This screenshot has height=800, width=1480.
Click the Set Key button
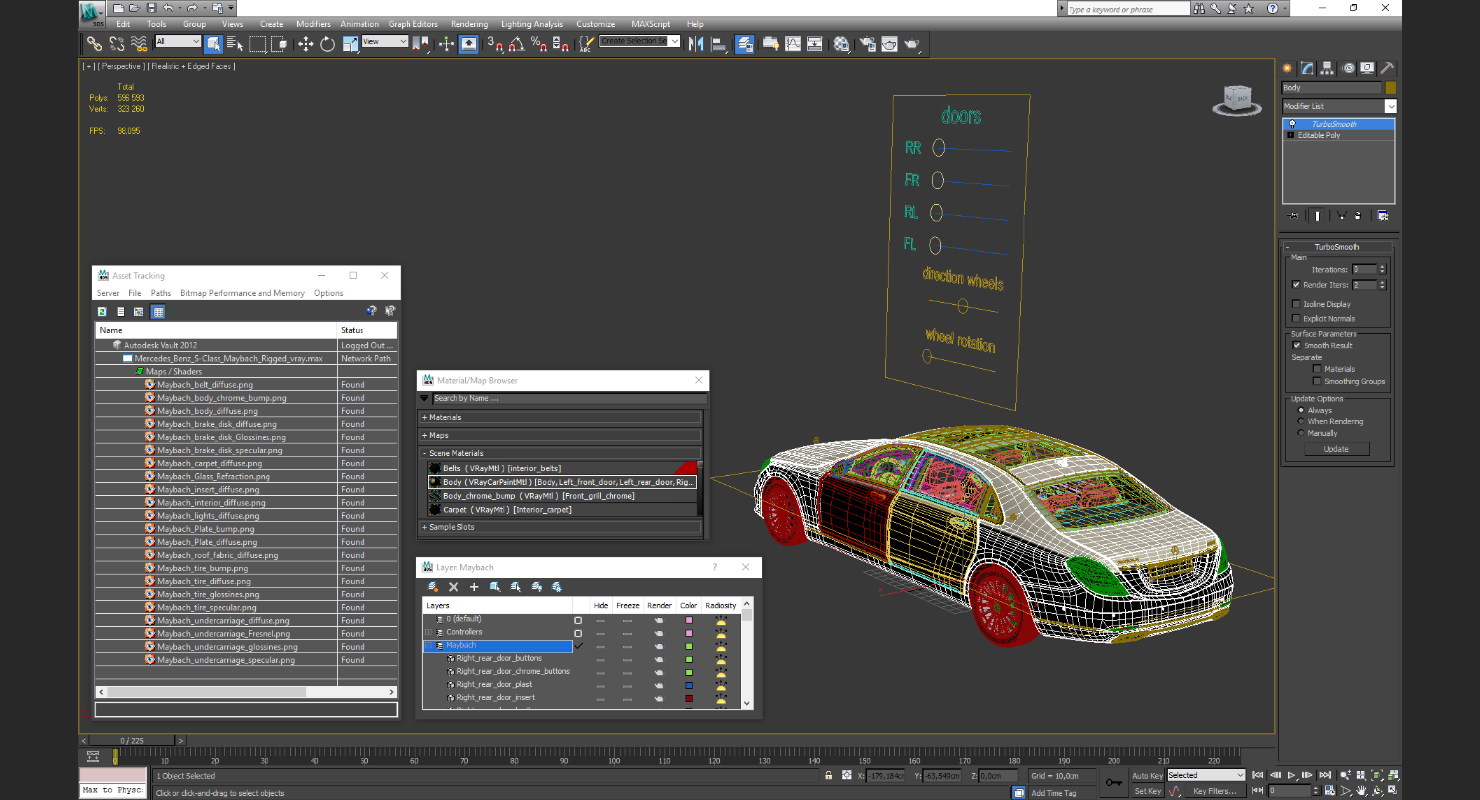[1148, 791]
